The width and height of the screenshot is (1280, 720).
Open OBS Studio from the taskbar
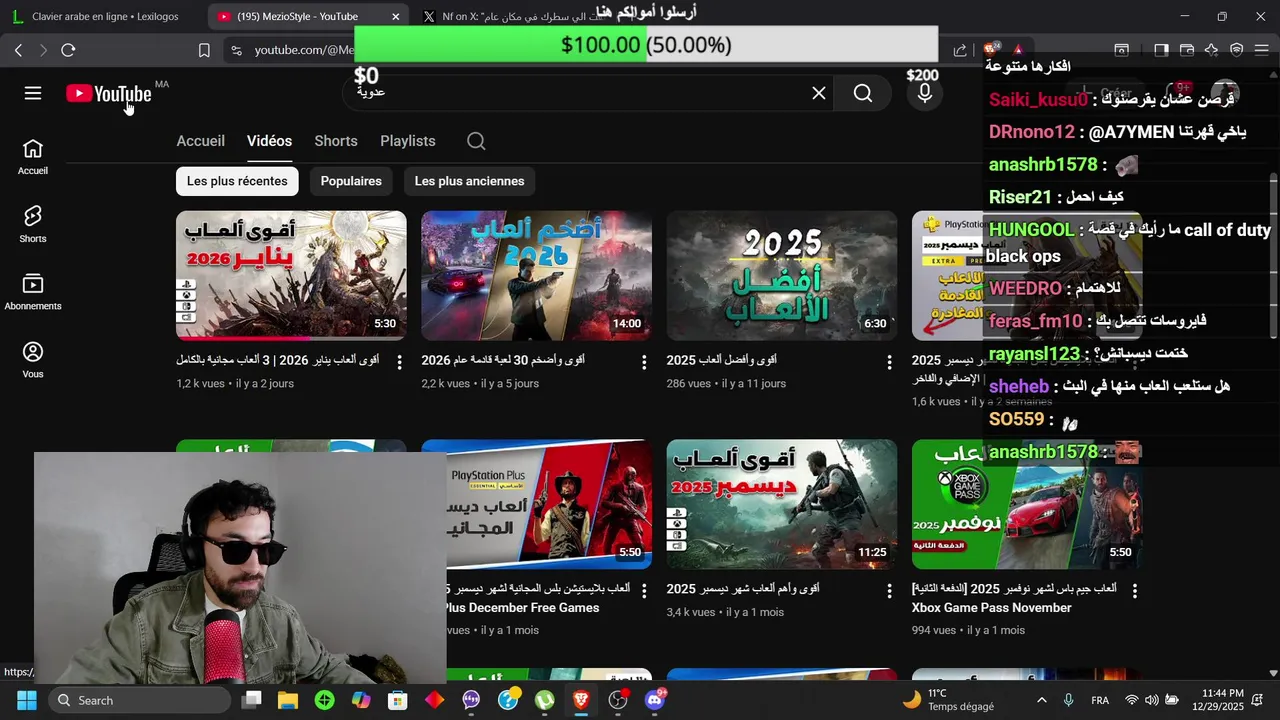618,700
